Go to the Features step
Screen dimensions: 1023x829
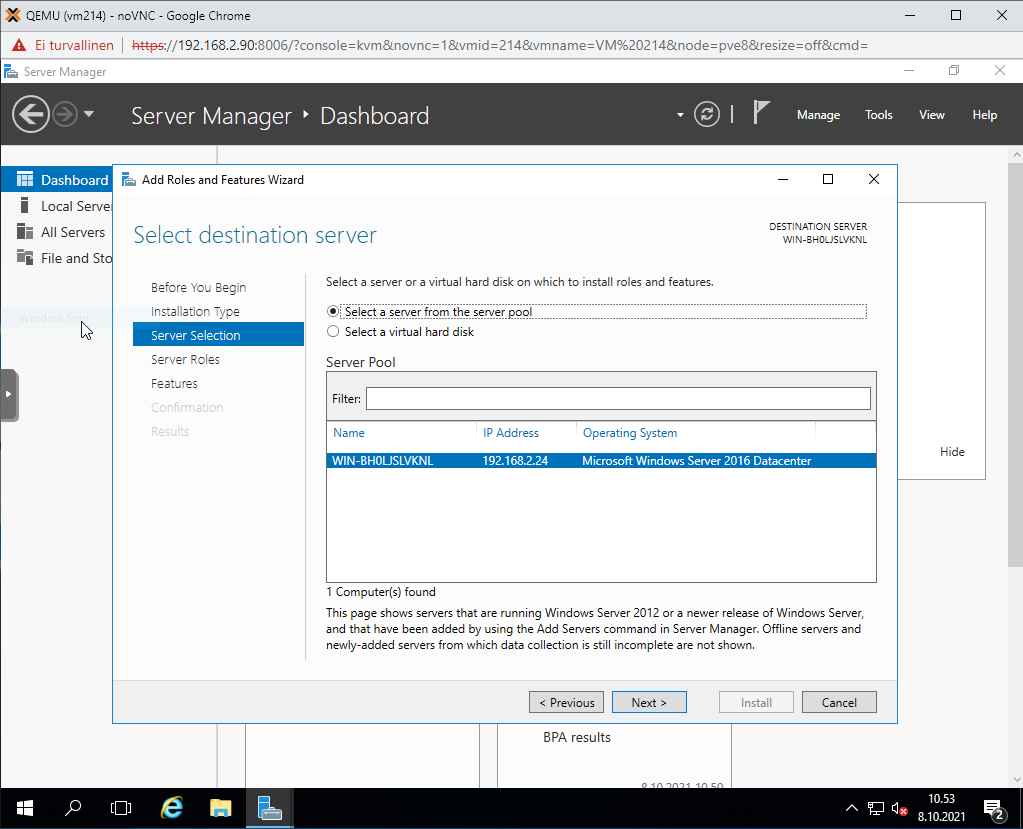[x=174, y=384]
